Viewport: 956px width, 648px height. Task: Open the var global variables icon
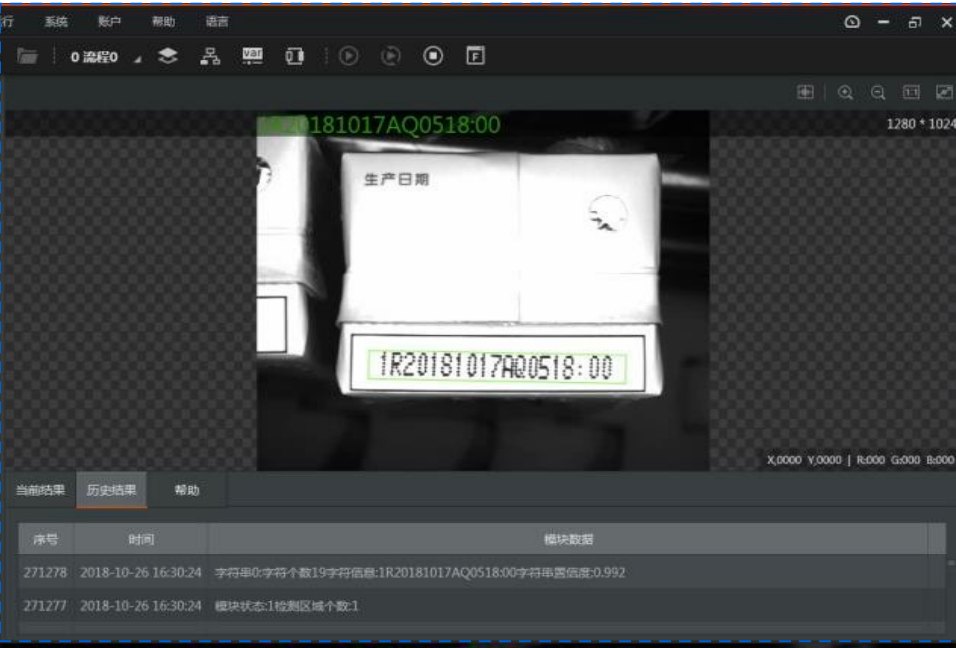(x=252, y=55)
